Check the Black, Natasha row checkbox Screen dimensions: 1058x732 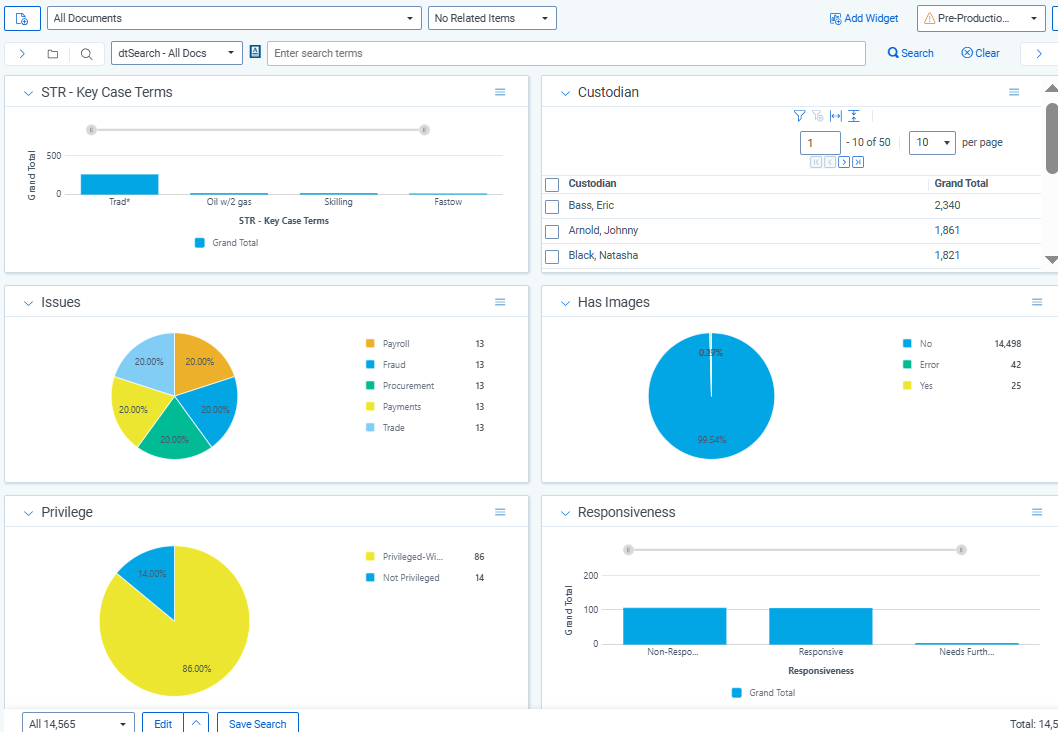click(552, 256)
